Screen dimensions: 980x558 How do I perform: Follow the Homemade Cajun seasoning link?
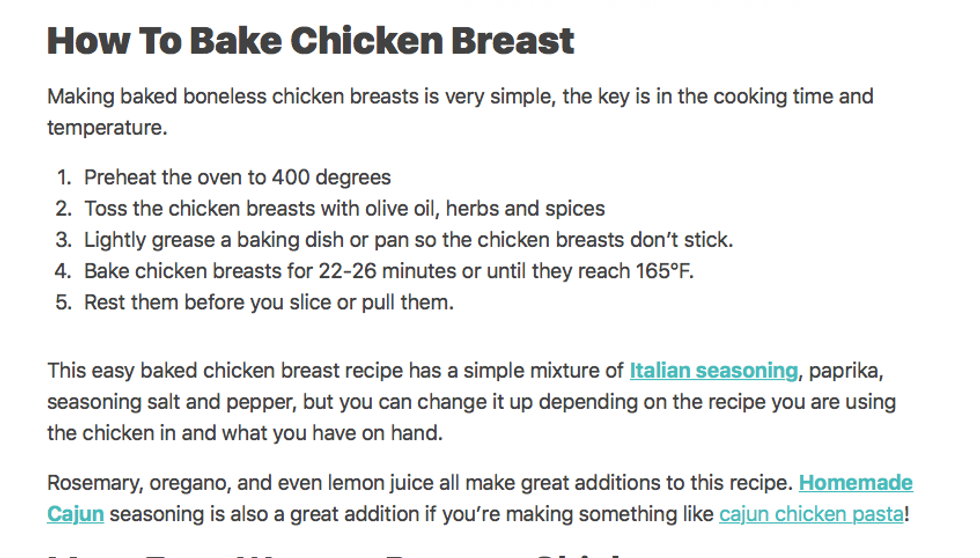coord(855,483)
